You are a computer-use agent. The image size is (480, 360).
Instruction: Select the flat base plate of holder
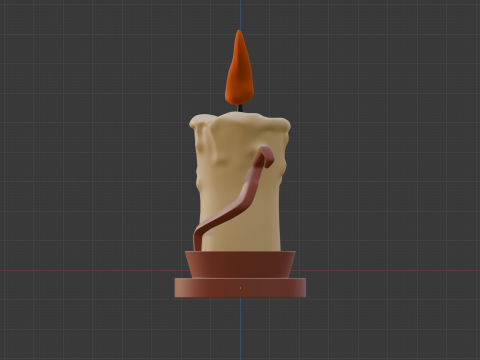coord(240,288)
